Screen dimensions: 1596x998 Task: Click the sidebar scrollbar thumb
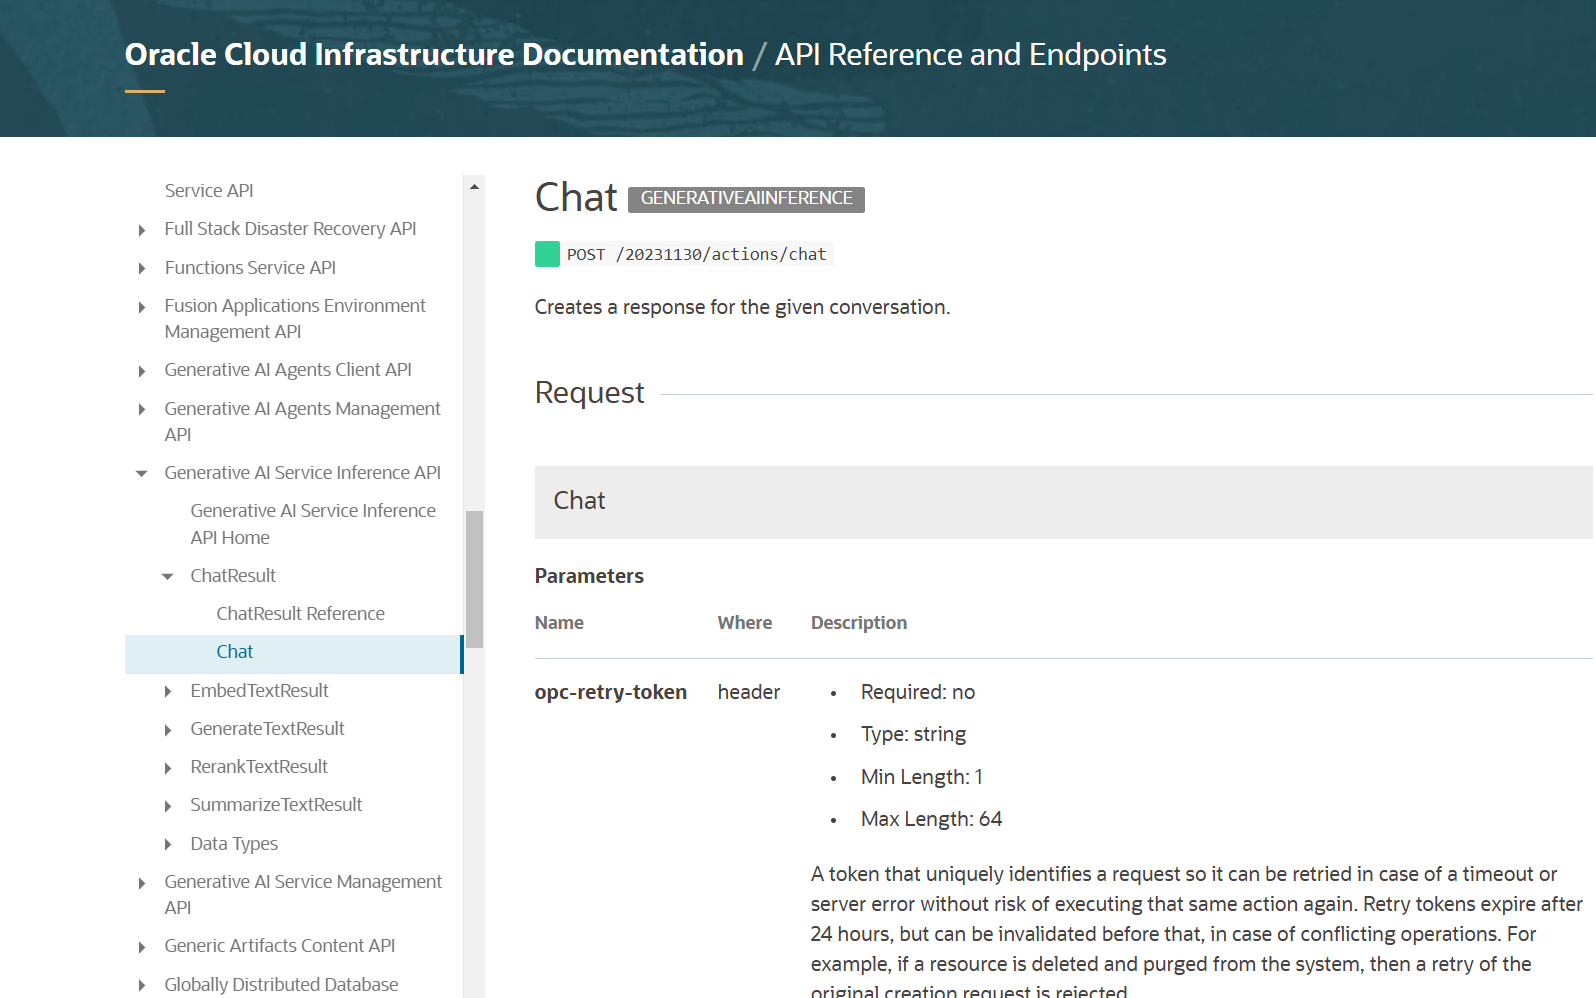coord(474,579)
